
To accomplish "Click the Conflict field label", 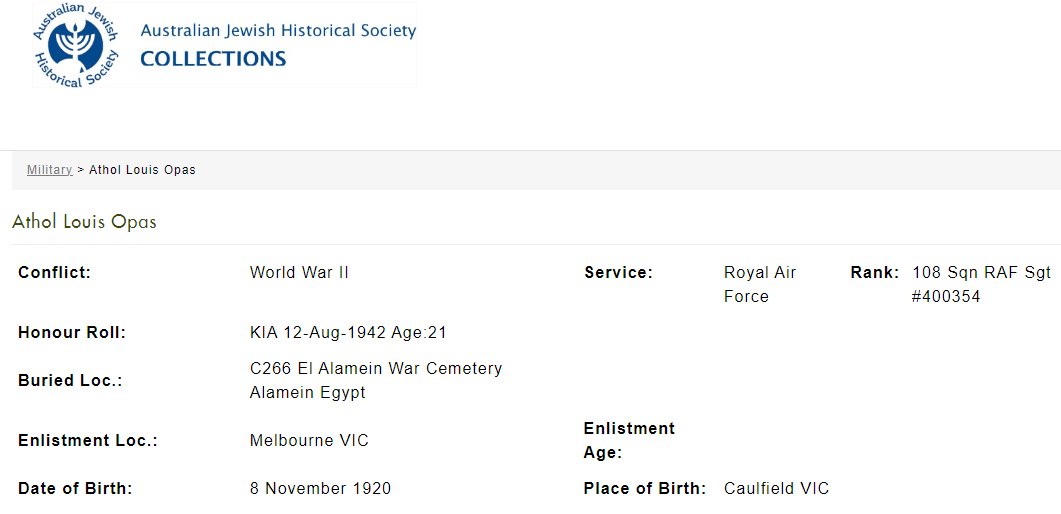I will coord(54,272).
